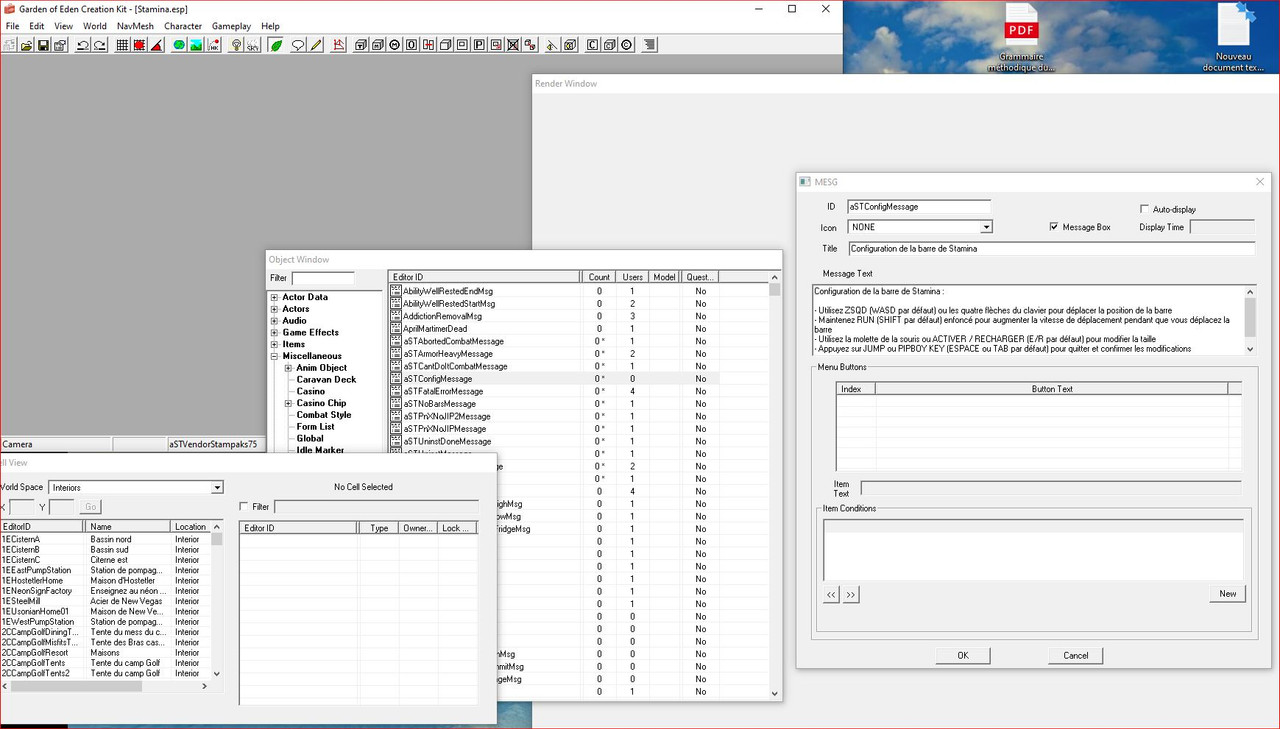Click the Object Window Filter field

(323, 278)
